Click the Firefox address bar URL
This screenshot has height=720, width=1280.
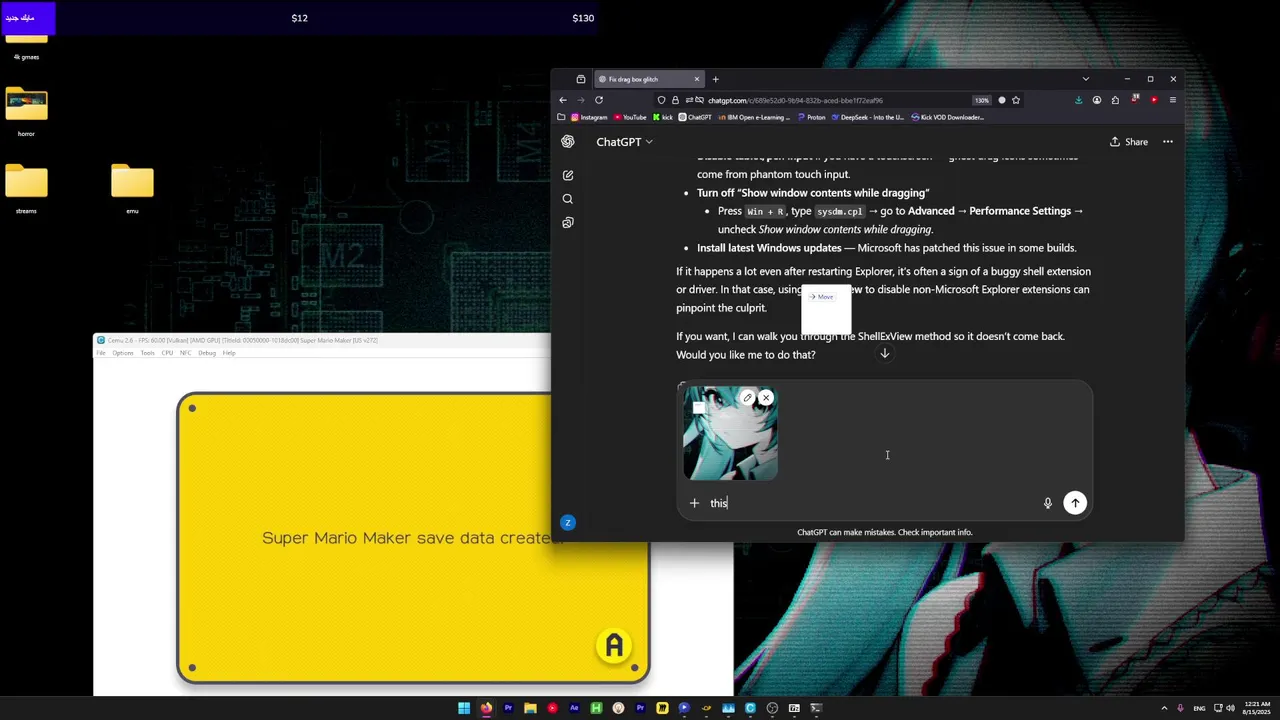(795, 100)
